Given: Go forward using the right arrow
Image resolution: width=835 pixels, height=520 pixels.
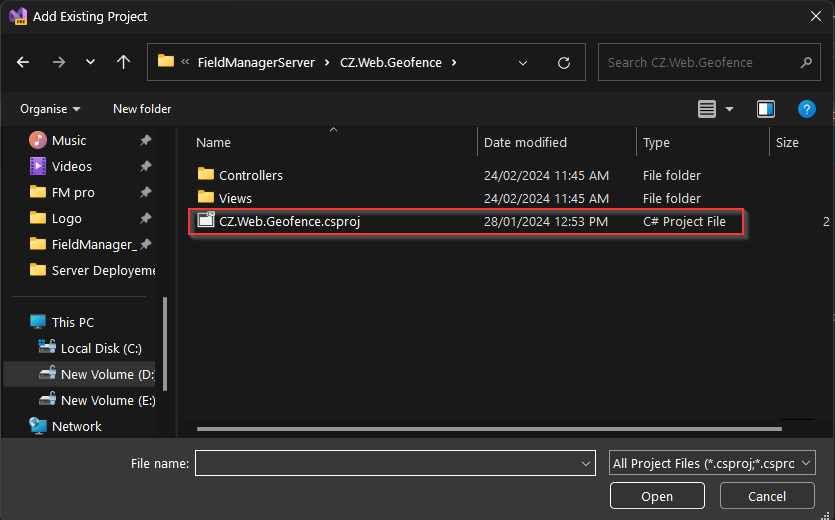Looking at the screenshot, I should (59, 62).
